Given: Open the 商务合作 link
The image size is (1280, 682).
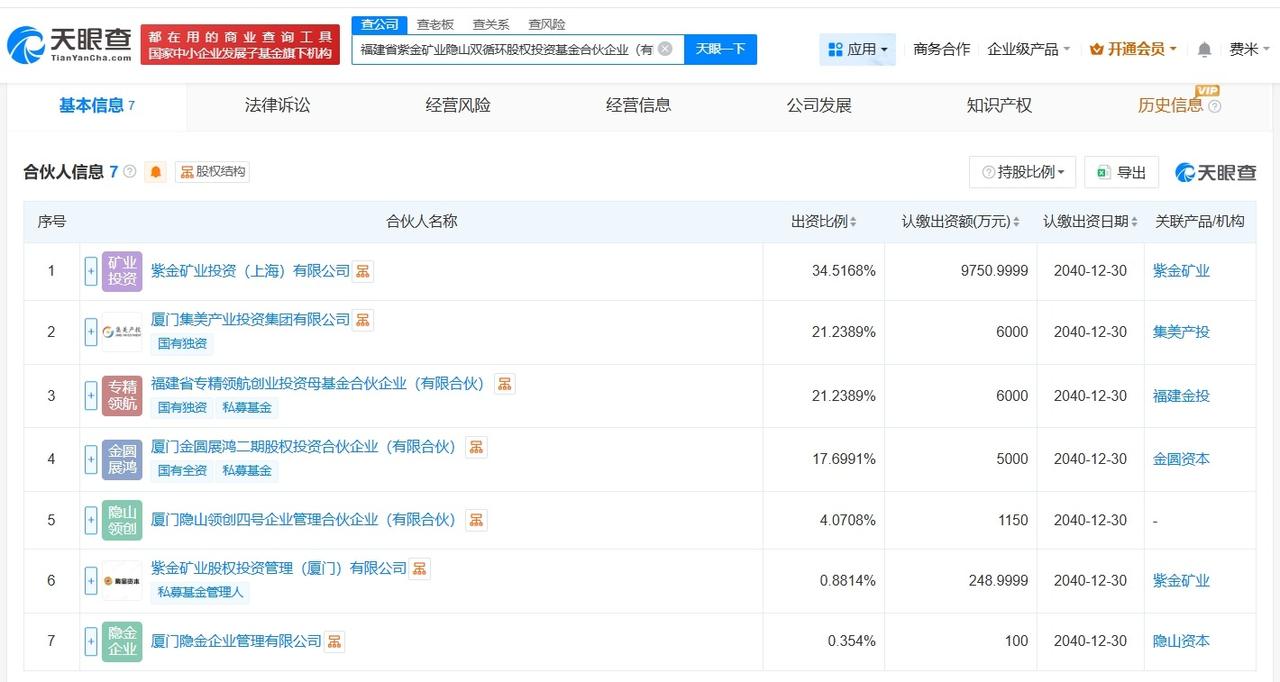Looking at the screenshot, I should pos(942,49).
